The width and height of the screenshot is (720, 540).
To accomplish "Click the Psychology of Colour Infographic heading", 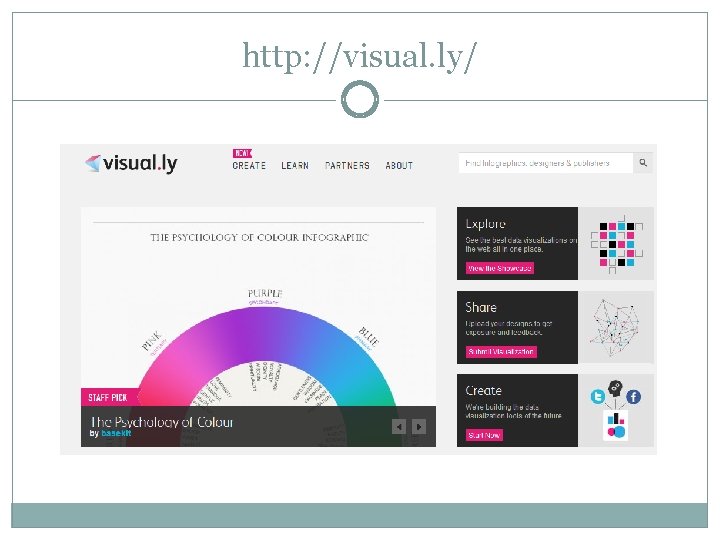I will pos(259,237).
